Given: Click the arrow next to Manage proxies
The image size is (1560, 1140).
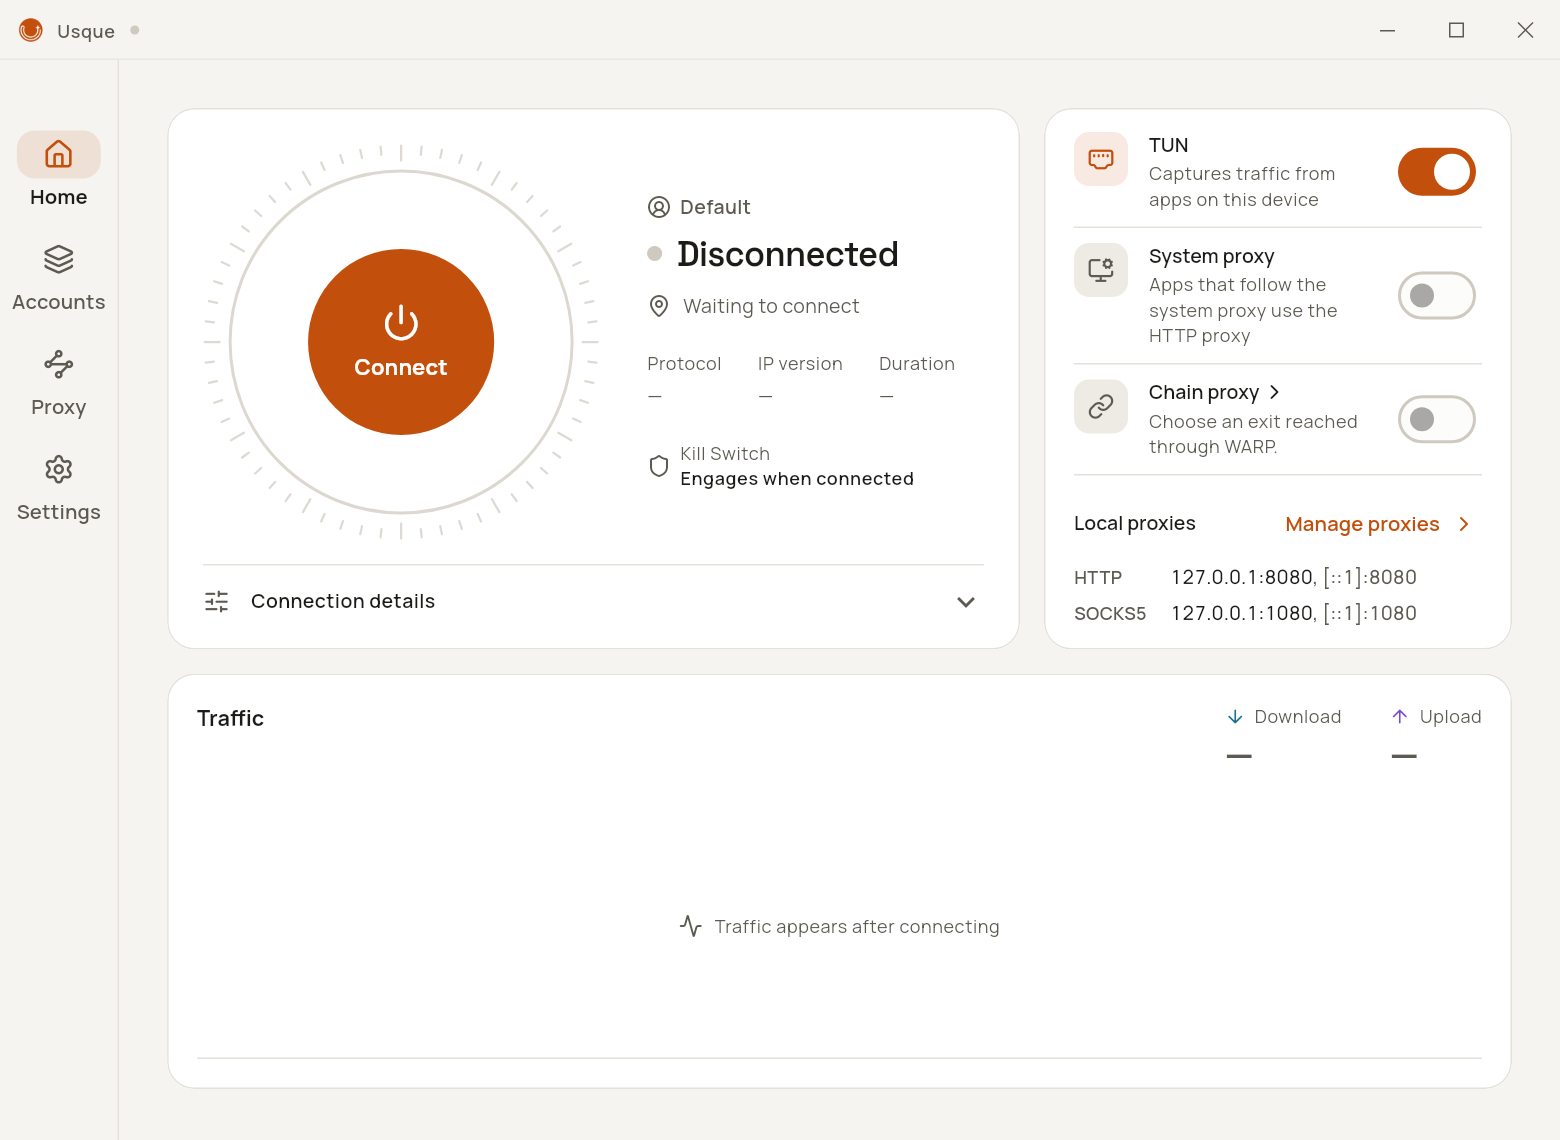Looking at the screenshot, I should [x=1464, y=524].
